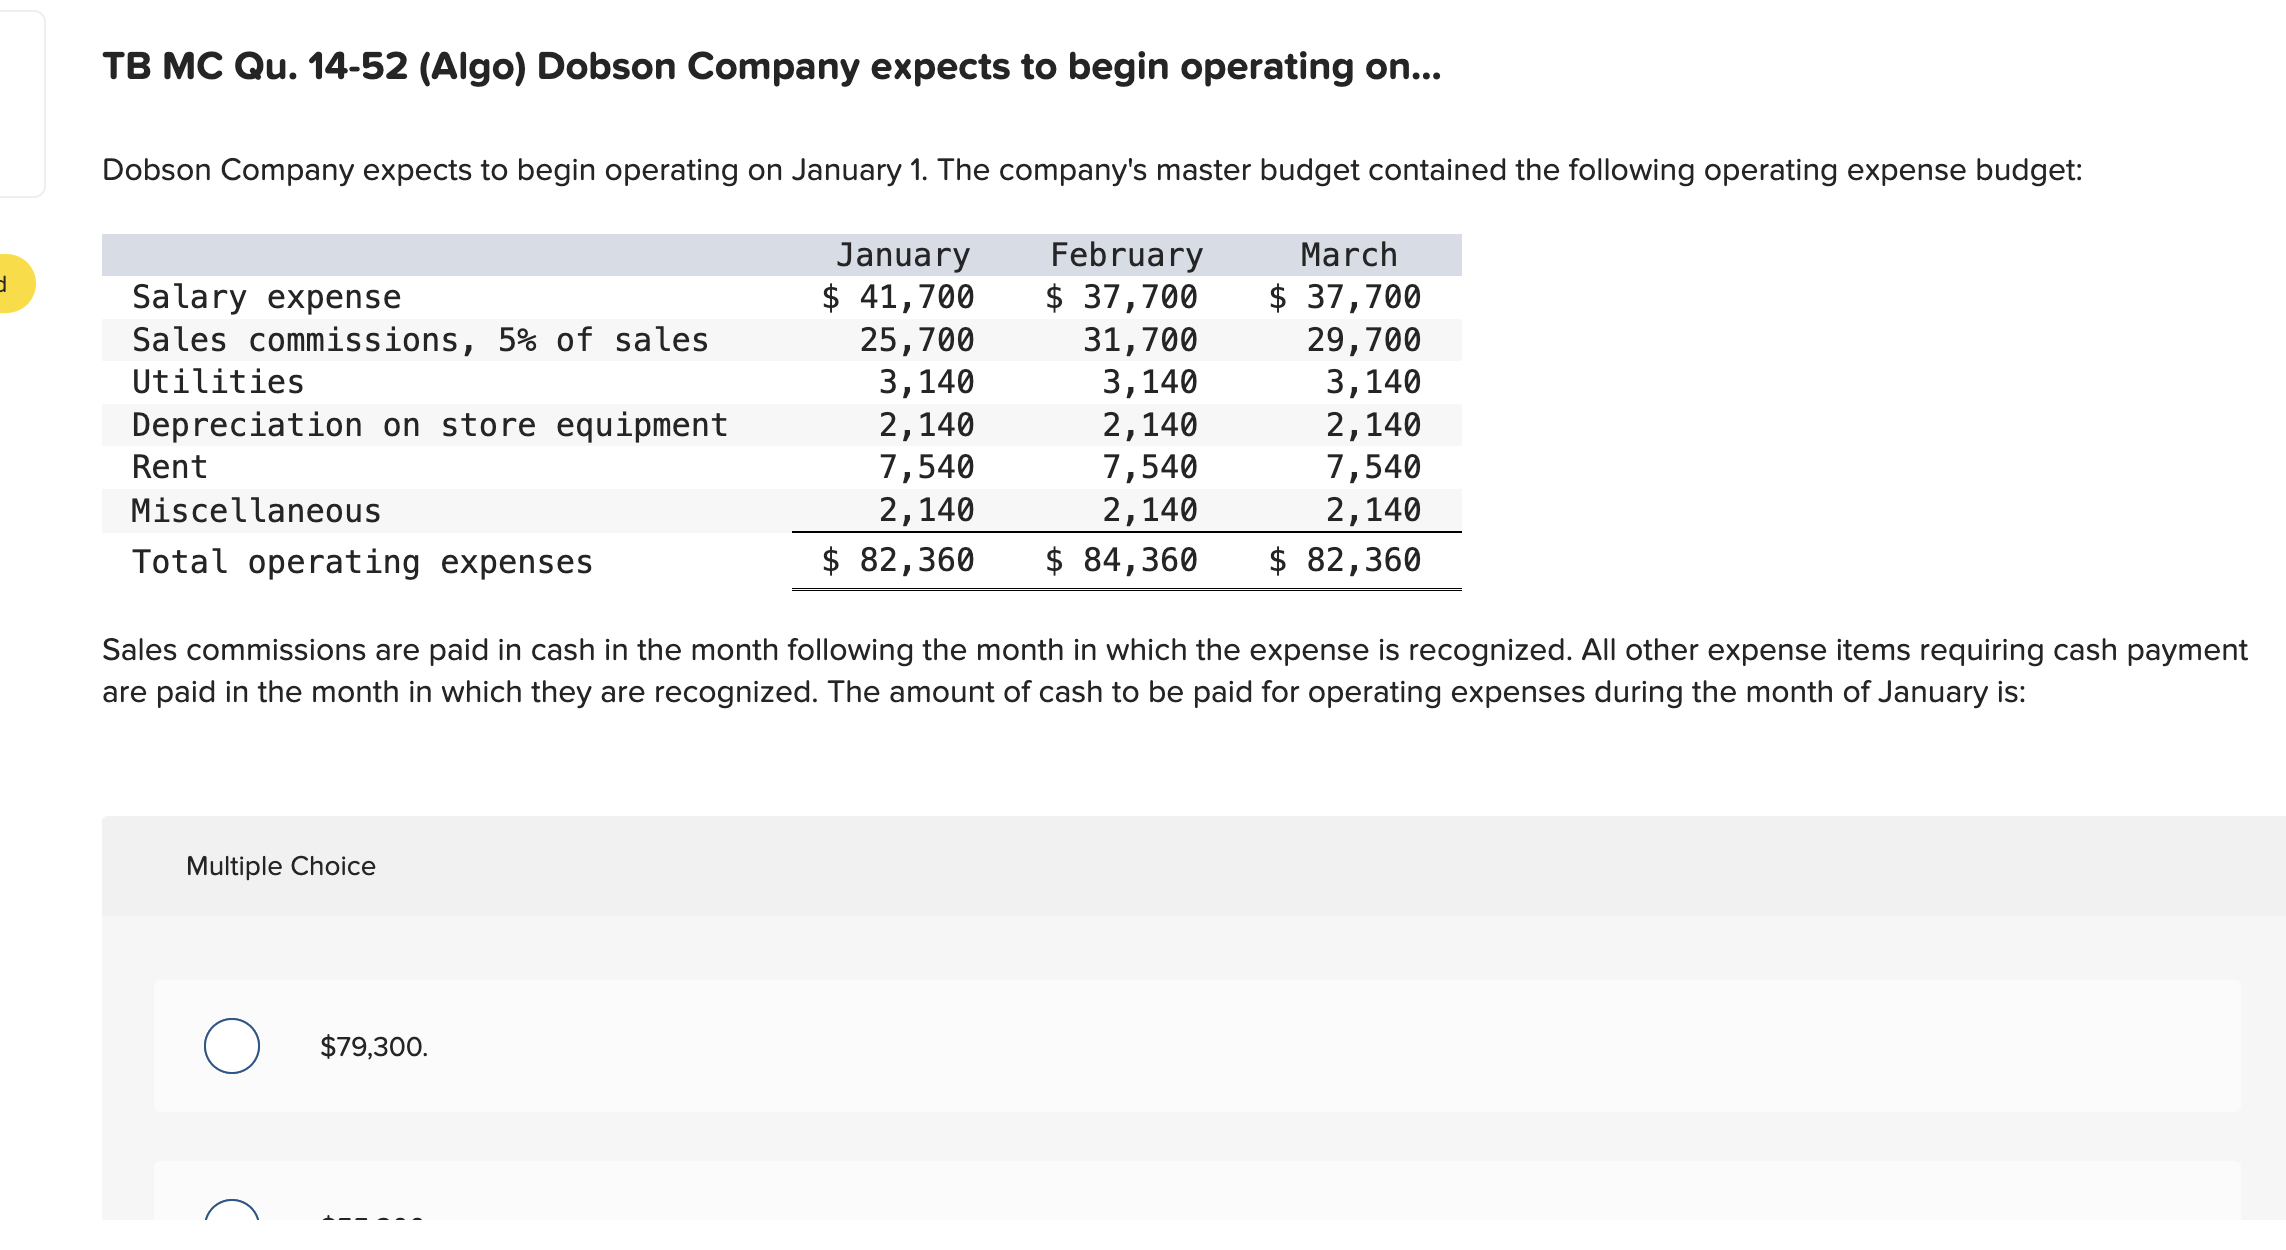Click the Multiple Choice section header
The width and height of the screenshot is (2286, 1250).
point(281,864)
